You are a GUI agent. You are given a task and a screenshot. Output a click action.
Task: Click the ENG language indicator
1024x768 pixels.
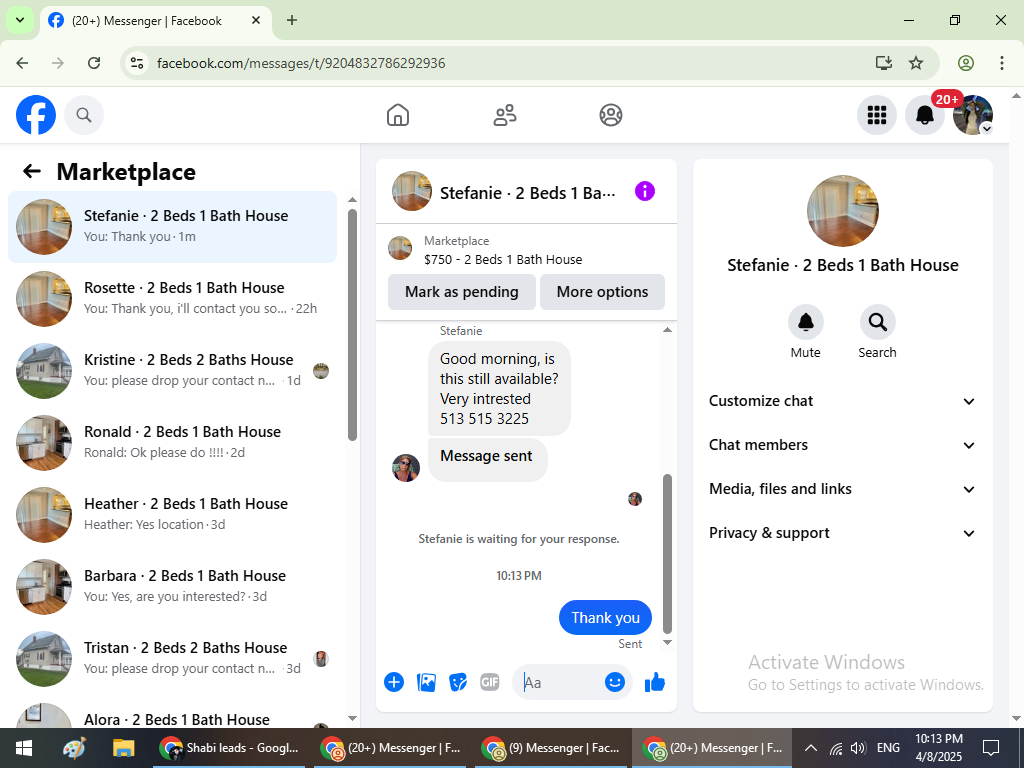pos(888,748)
